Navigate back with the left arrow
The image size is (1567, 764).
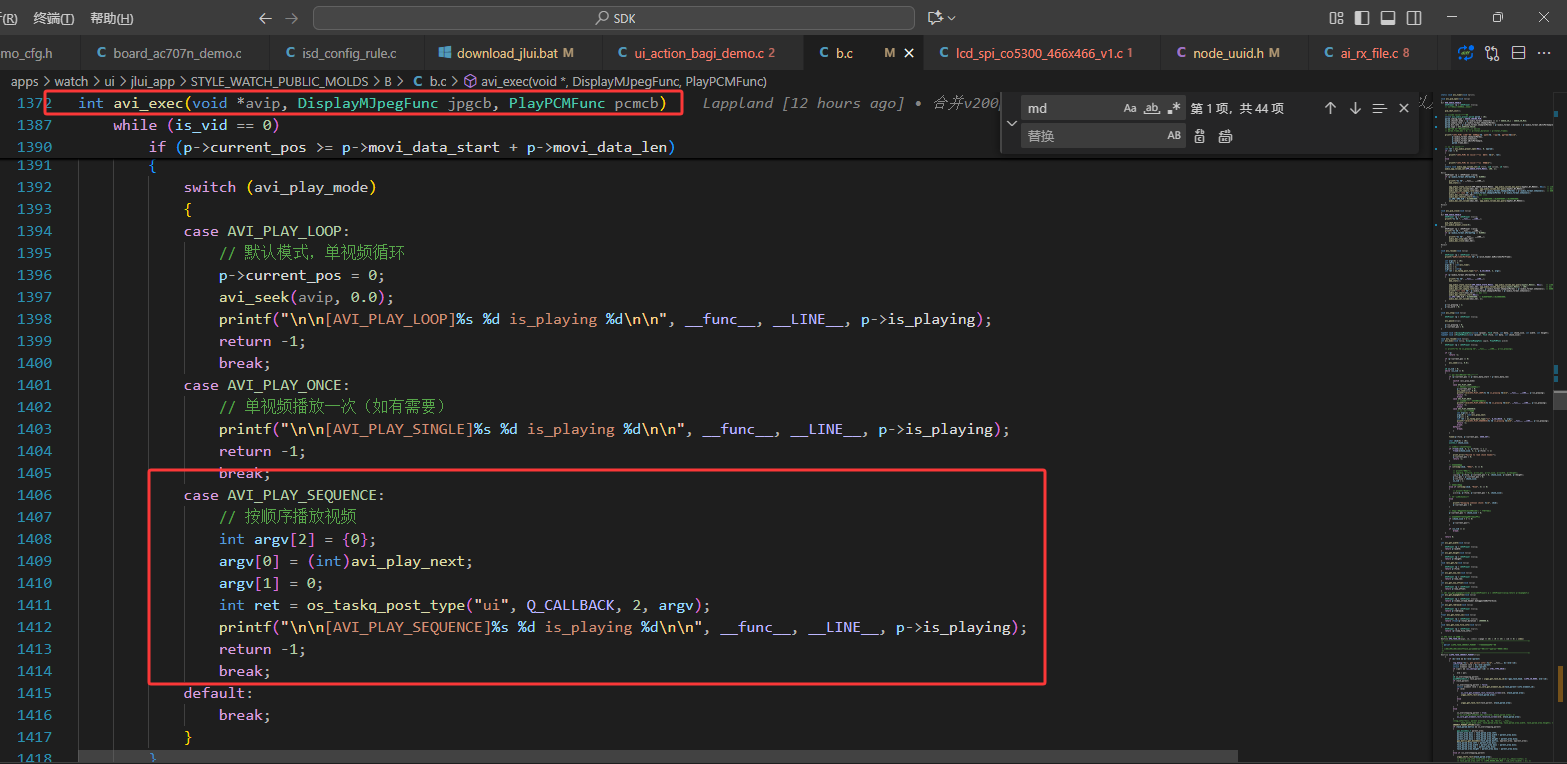point(265,18)
